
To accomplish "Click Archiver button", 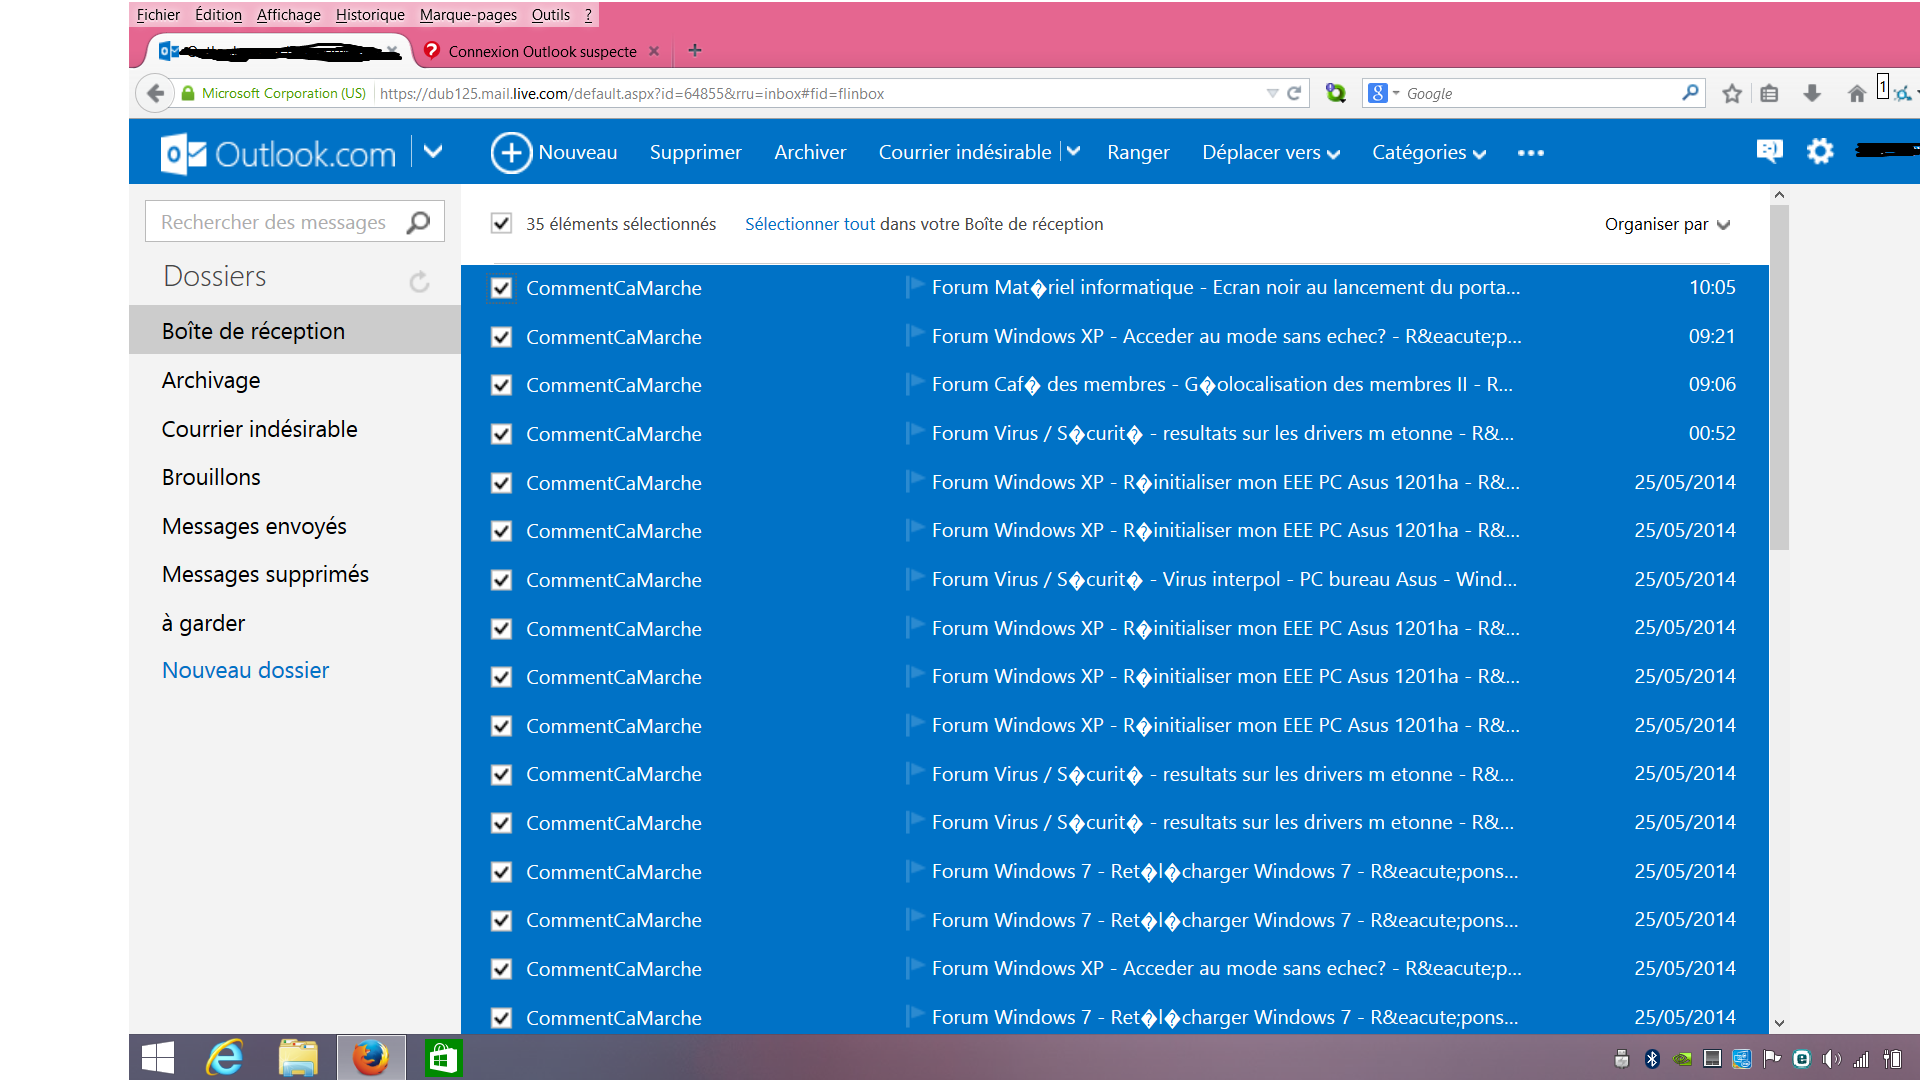I will coord(810,152).
